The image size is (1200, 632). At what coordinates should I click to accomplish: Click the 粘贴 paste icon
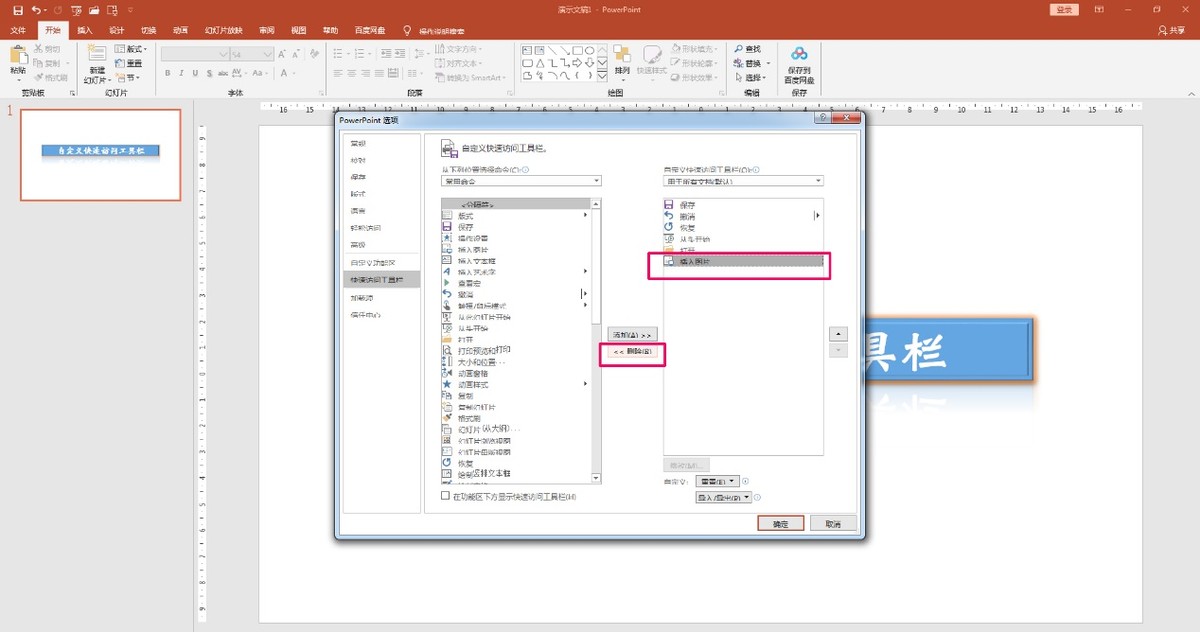[18, 55]
